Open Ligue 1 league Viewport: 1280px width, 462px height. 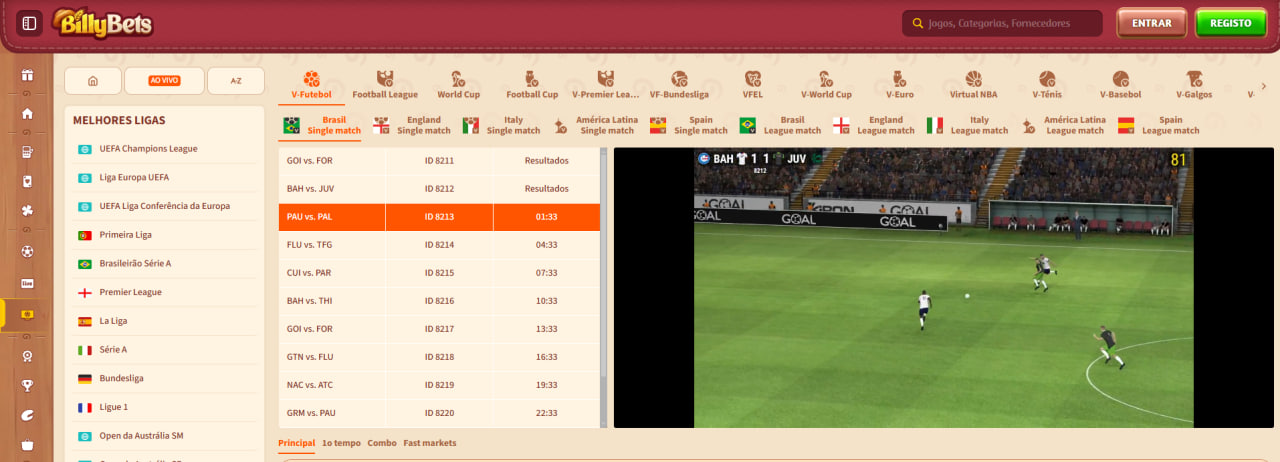[x=165, y=407]
